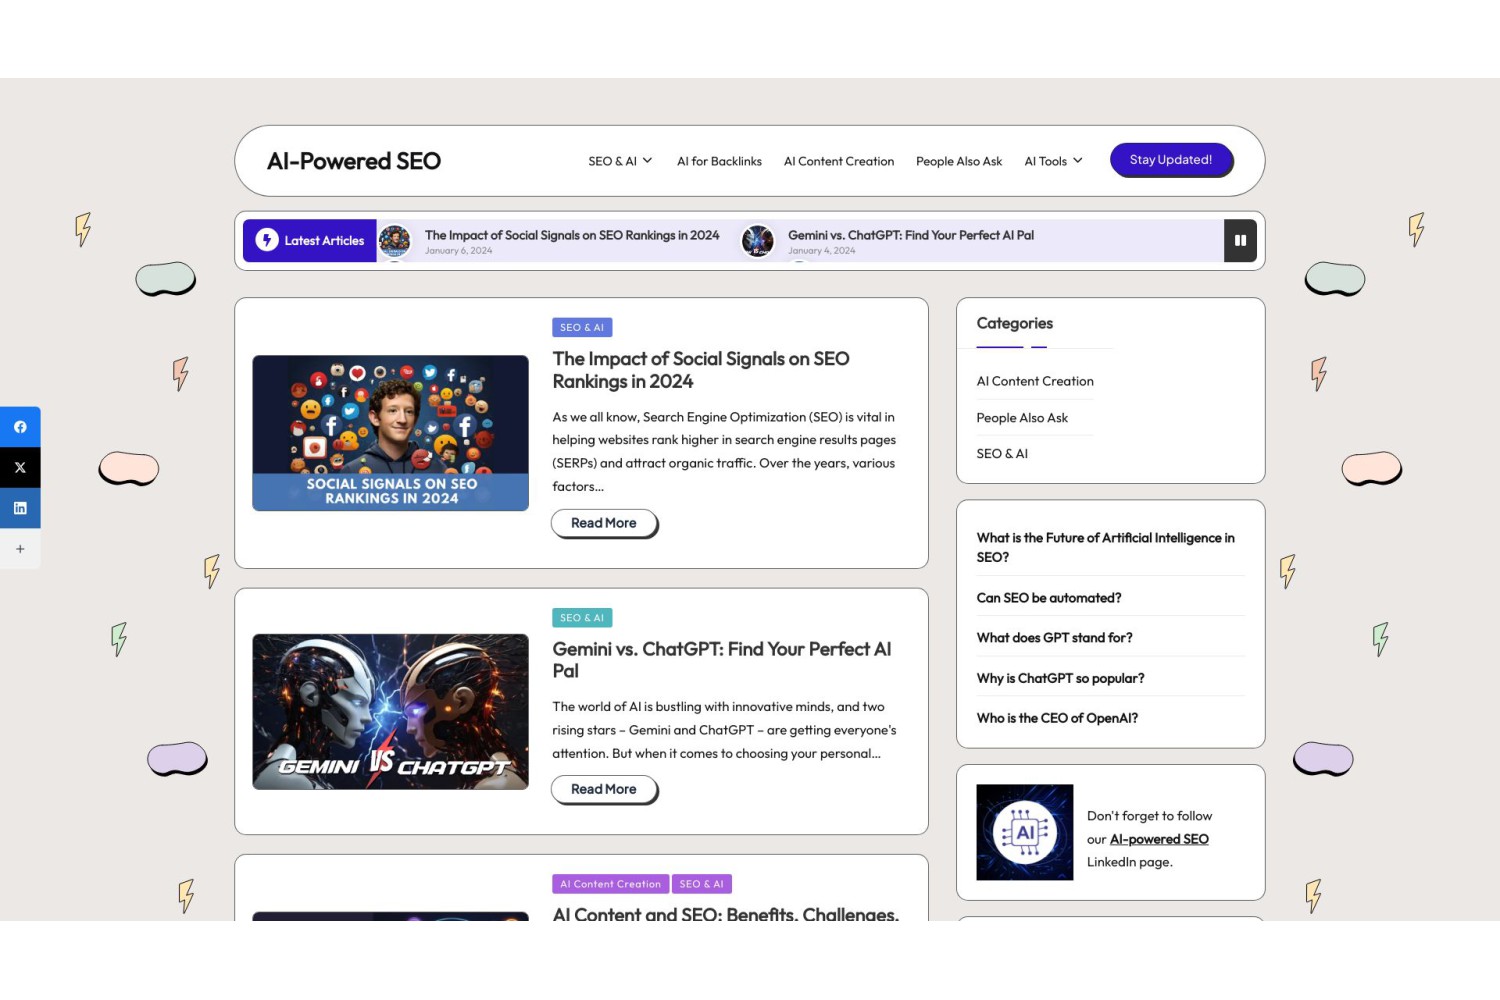
Task: Open title Gemini vs. ChatGPT: Find Your Perfect AI Pal
Action: point(722,660)
